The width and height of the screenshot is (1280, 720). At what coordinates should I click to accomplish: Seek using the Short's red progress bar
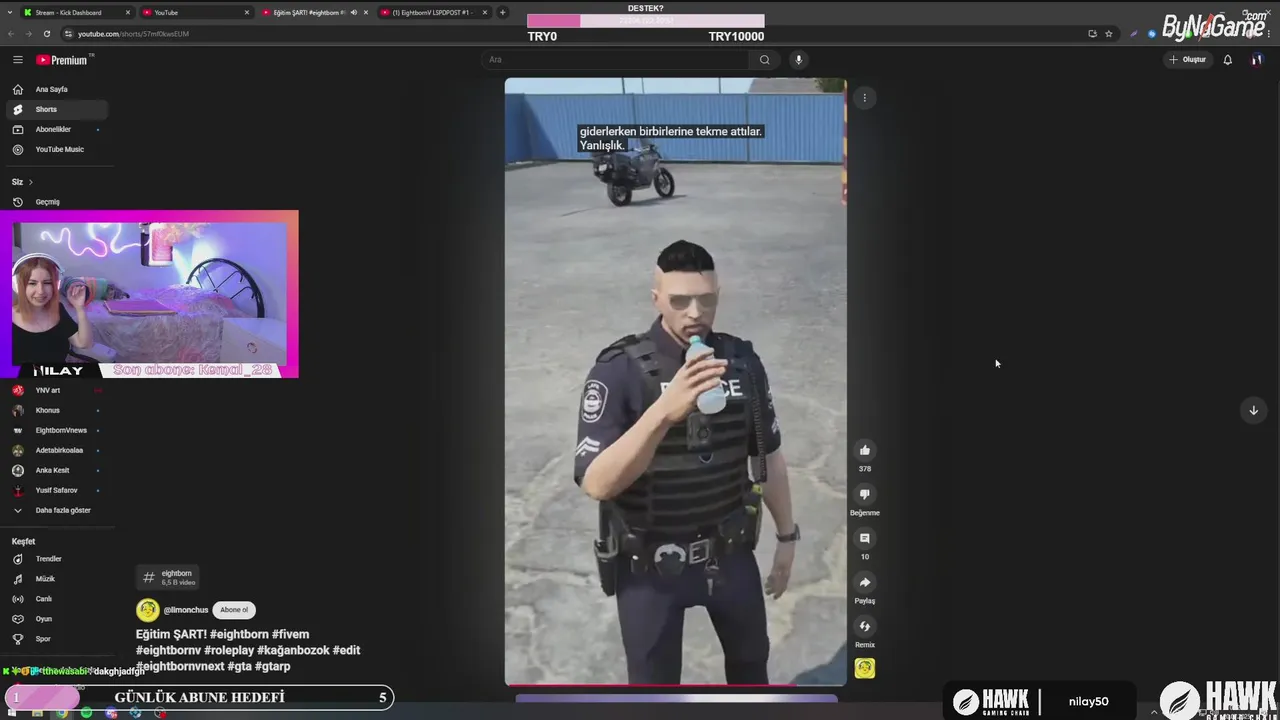675,685
